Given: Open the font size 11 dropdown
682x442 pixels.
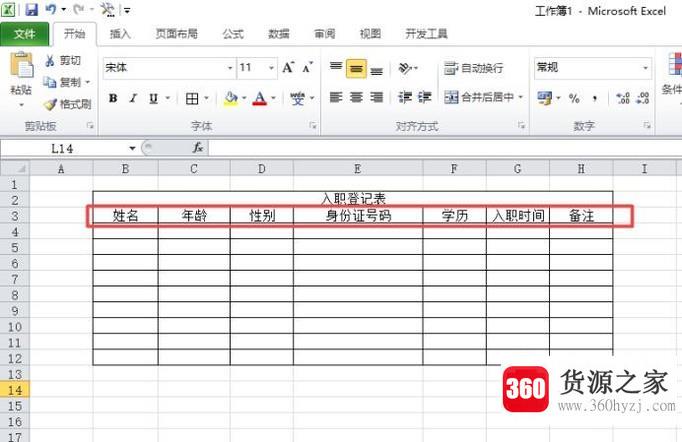Looking at the screenshot, I should pyautogui.click(x=271, y=68).
